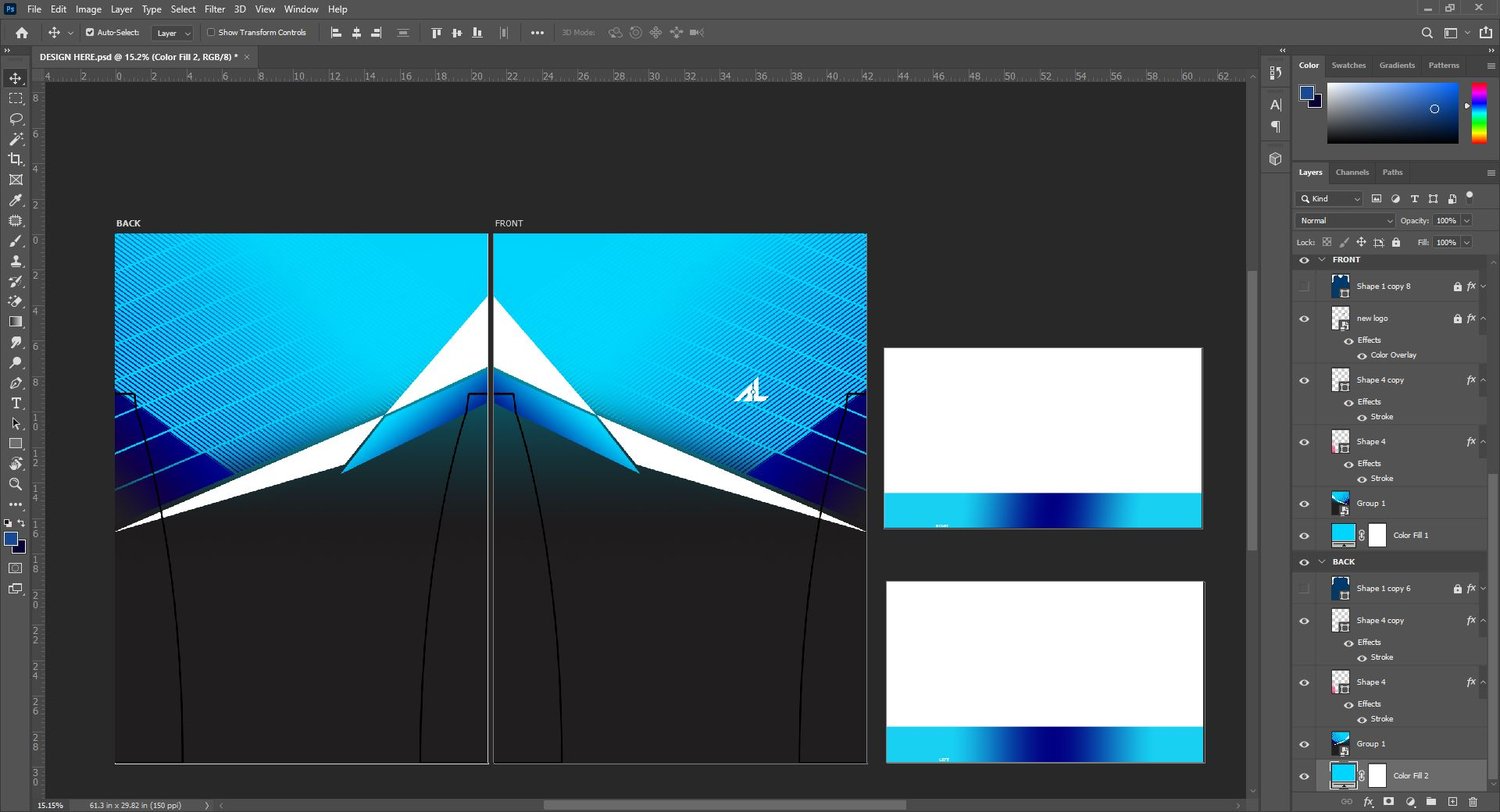Click inside the color picker field
The image size is (1500, 812).
(1392, 113)
